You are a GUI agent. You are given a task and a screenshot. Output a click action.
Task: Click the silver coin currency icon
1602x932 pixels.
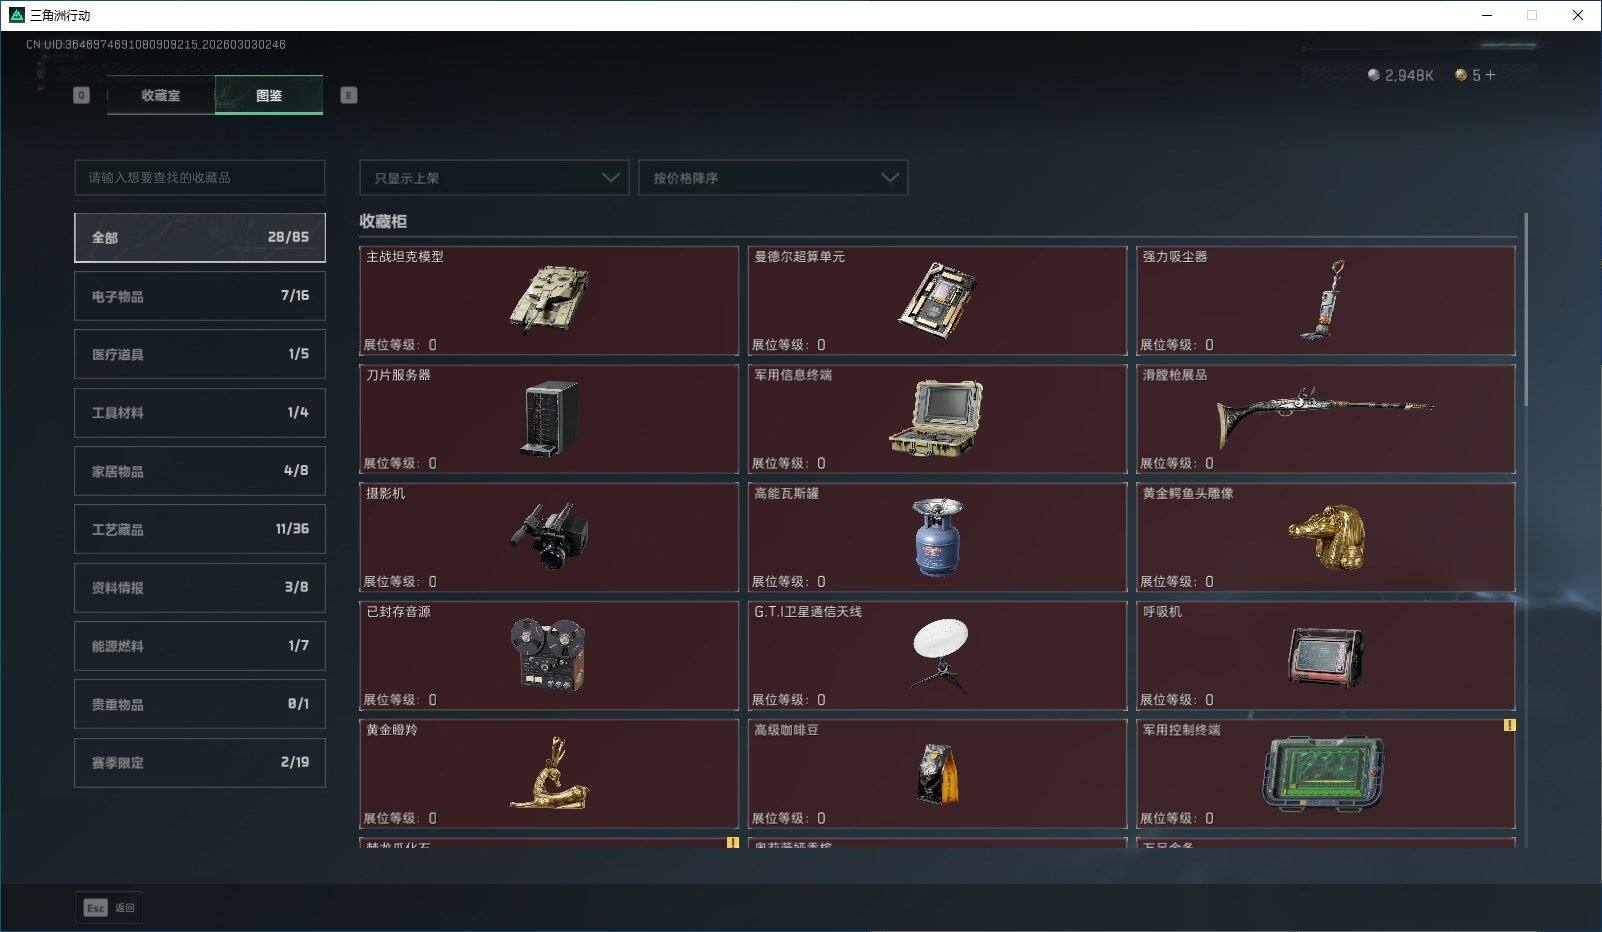tap(1372, 73)
